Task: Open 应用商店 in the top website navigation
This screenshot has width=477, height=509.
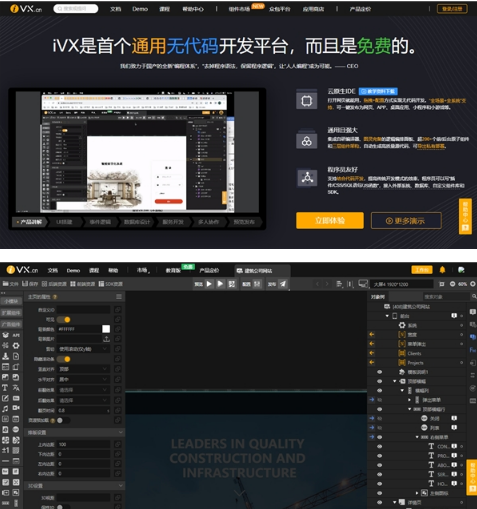Action: [313, 9]
